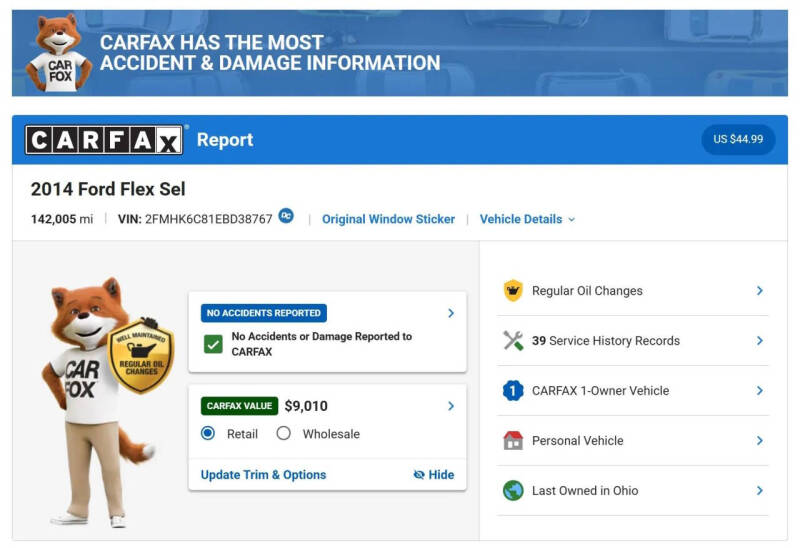The width and height of the screenshot is (800, 548).
Task: Click the globe icon for Last Owned in Ohio
Action: [513, 491]
